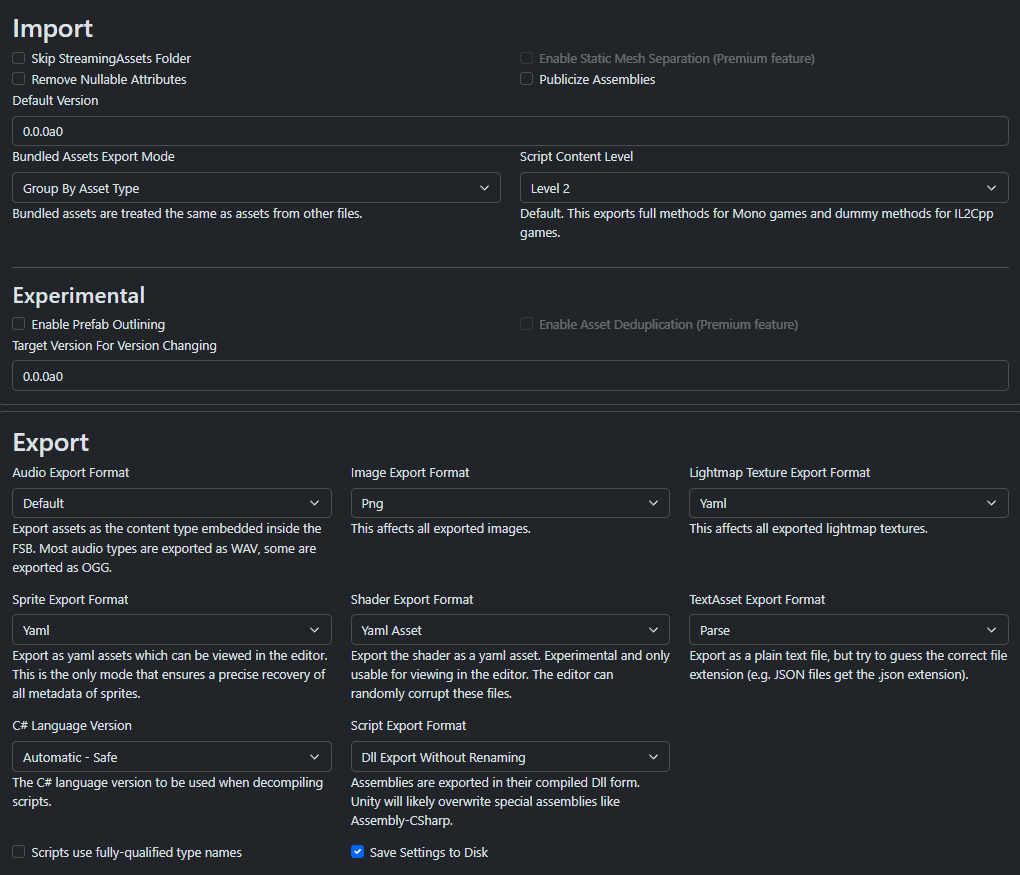Toggle Scripts use fully-qualified type names
1020x875 pixels.
click(x=19, y=852)
